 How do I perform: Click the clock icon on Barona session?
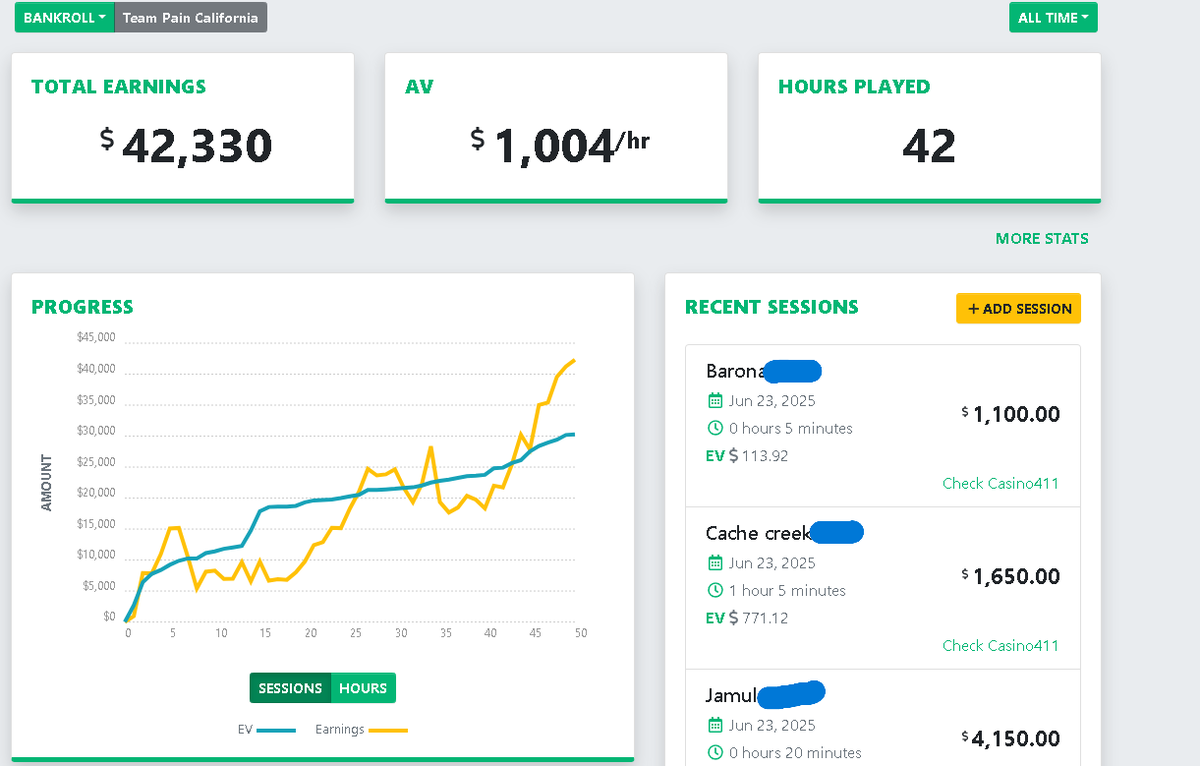click(716, 428)
